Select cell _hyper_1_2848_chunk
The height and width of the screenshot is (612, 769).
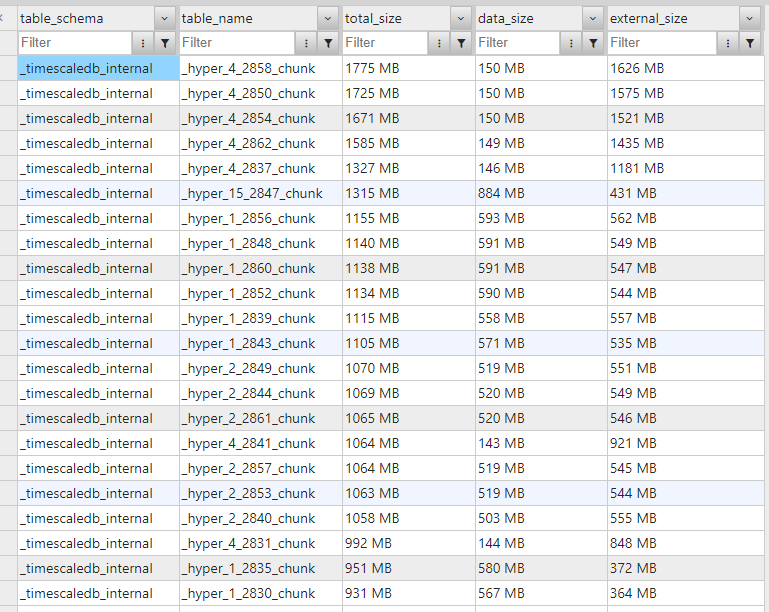[261, 243]
